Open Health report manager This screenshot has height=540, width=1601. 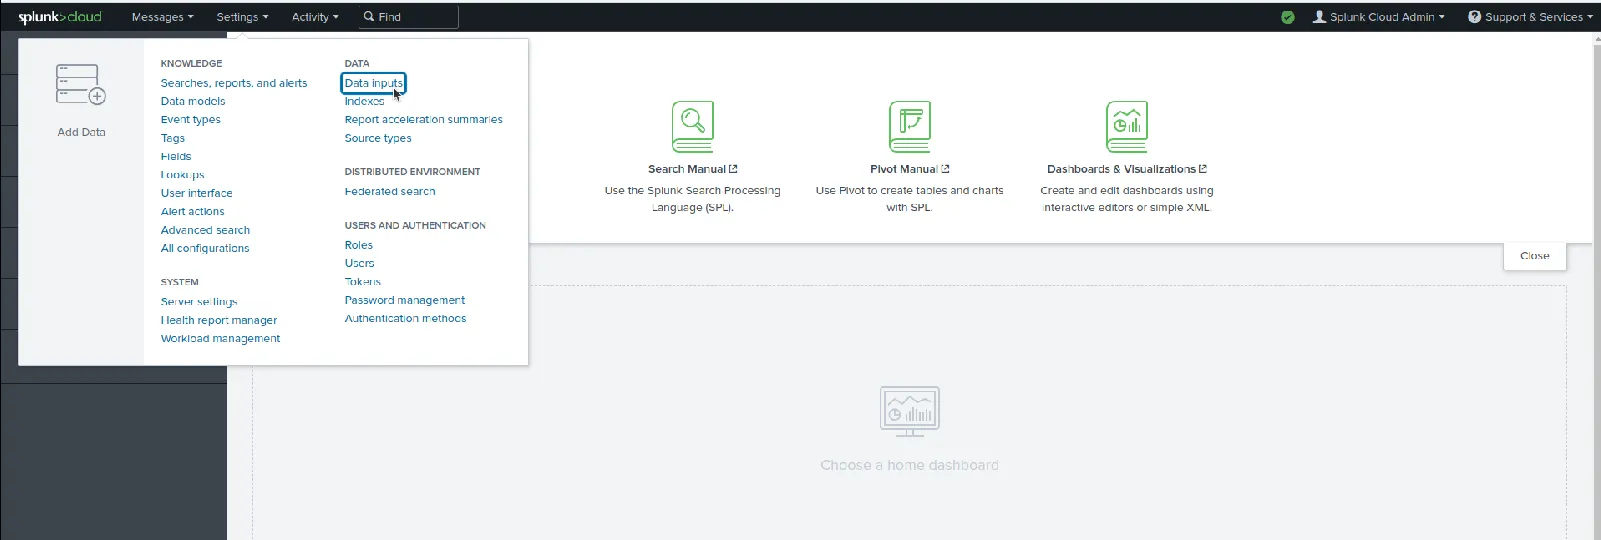tap(219, 320)
